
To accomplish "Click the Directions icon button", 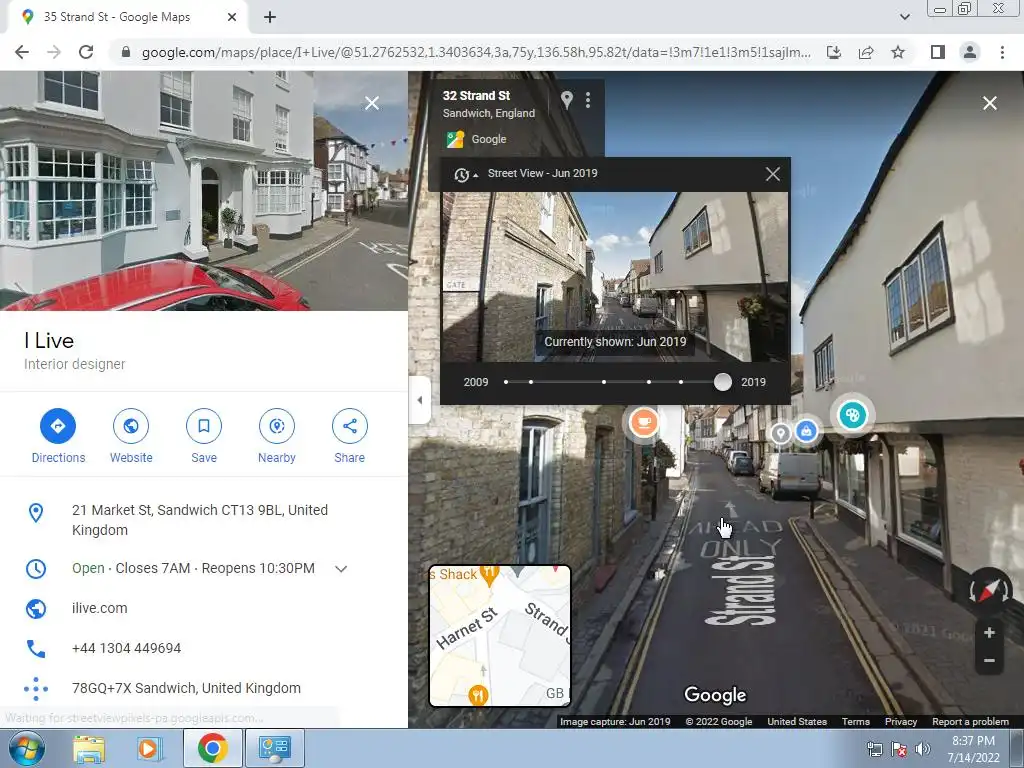I will [x=57, y=426].
